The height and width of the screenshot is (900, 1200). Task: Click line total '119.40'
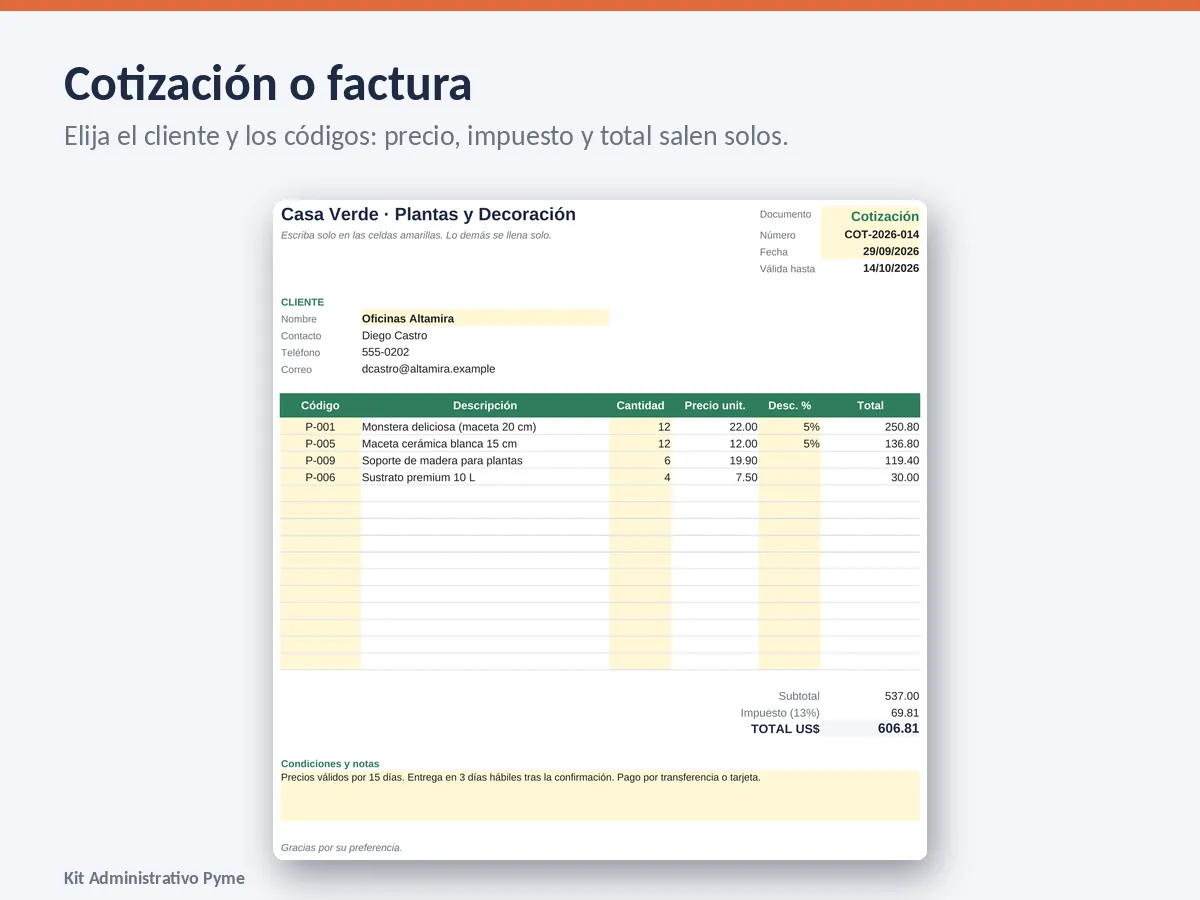(902, 461)
